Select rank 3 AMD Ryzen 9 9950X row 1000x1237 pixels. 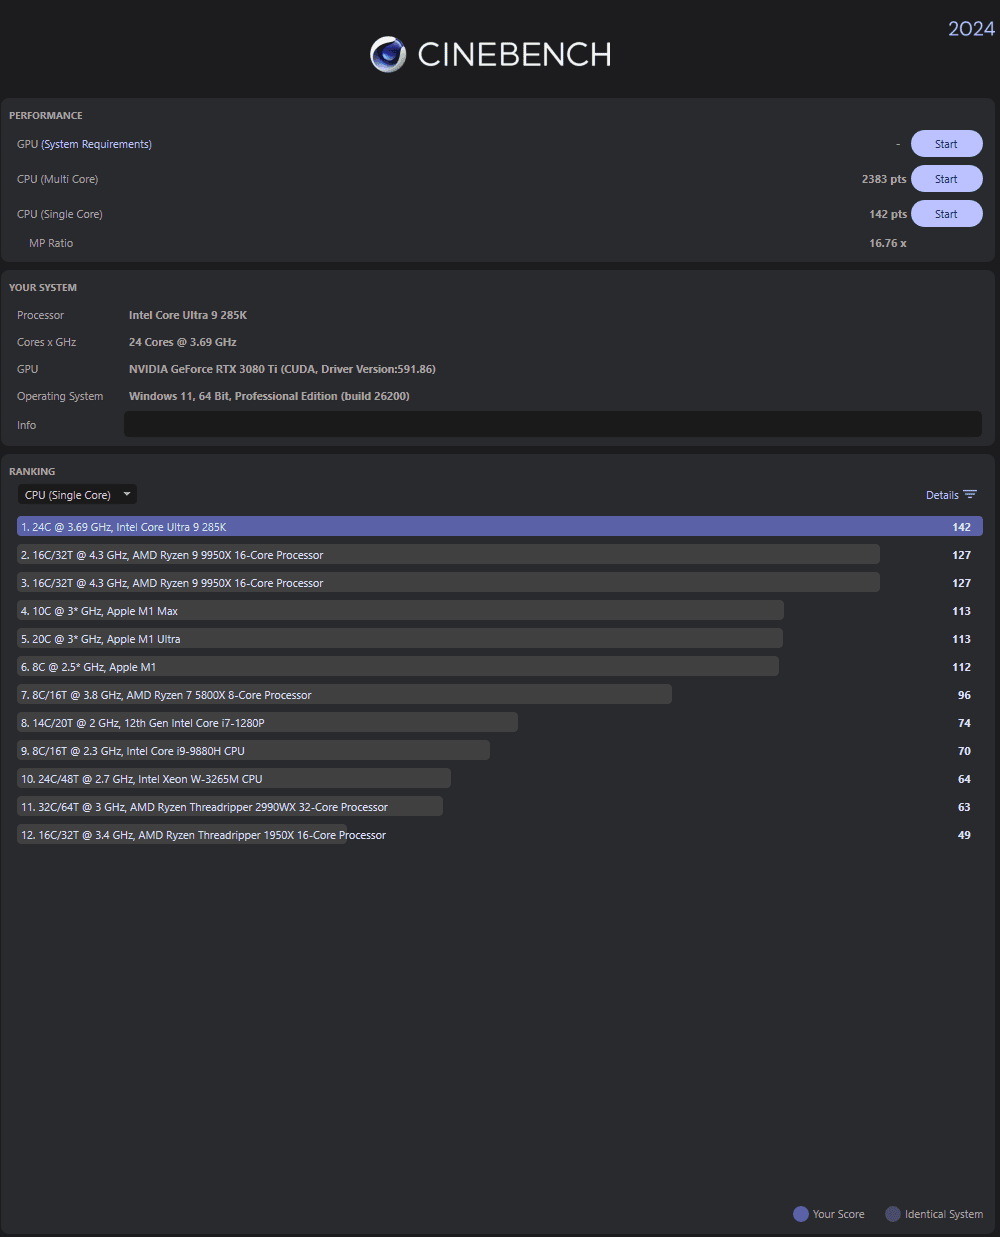point(500,583)
